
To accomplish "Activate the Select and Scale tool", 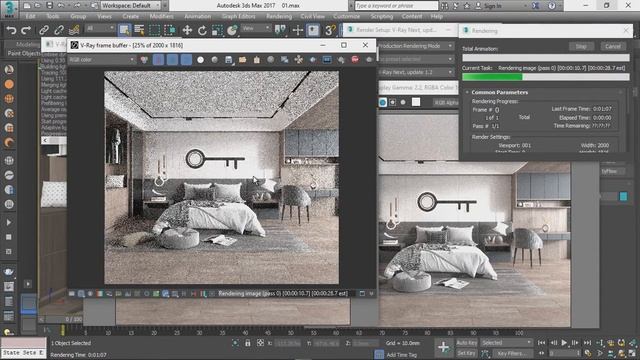I will click(x=217, y=30).
